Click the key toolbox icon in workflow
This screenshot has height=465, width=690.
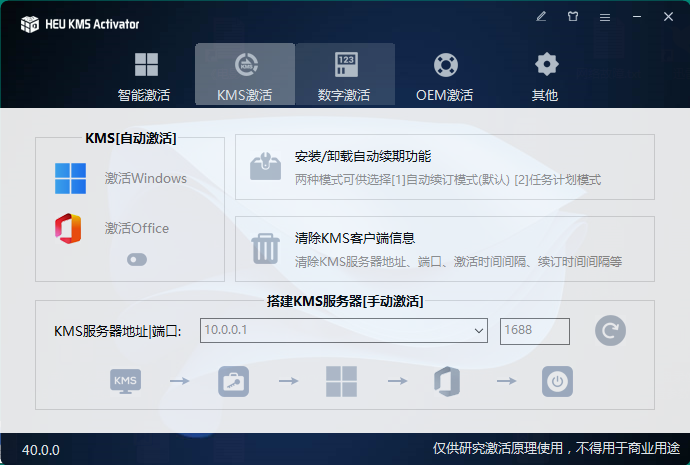pos(233,381)
